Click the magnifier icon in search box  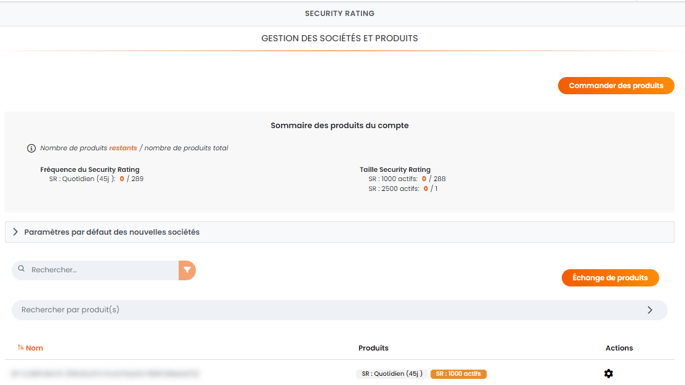pyautogui.click(x=21, y=269)
